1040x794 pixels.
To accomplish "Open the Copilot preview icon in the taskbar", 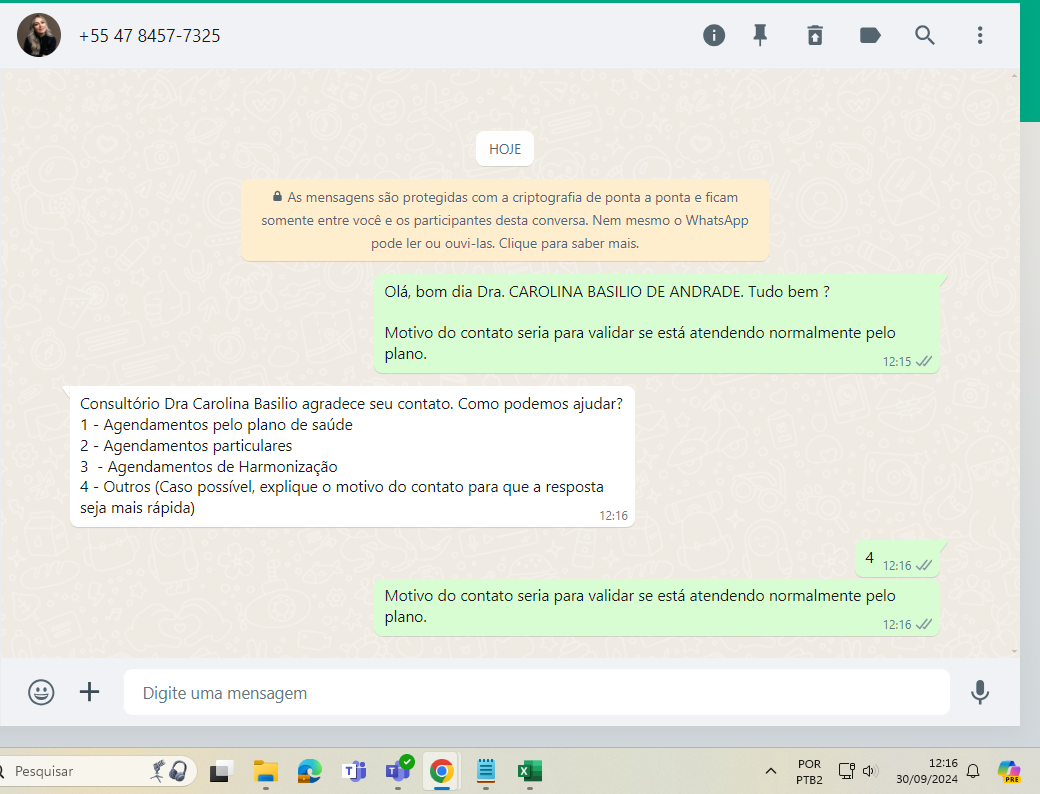I will 1009,771.
